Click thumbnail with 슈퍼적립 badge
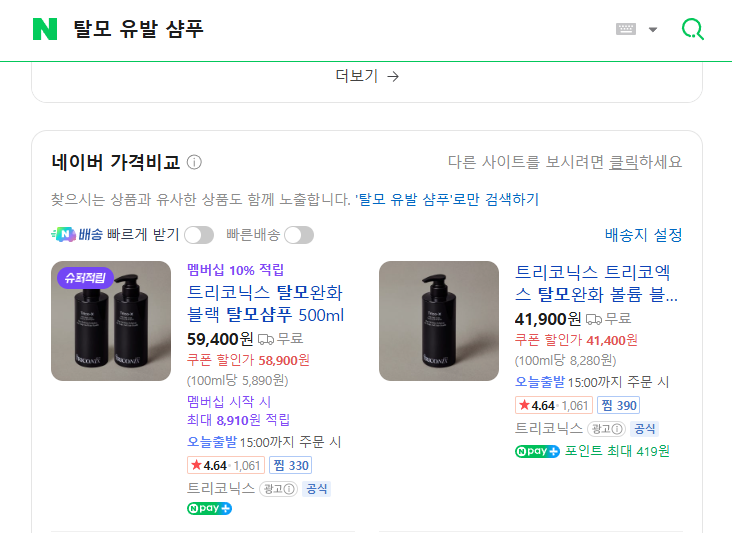 pos(111,321)
